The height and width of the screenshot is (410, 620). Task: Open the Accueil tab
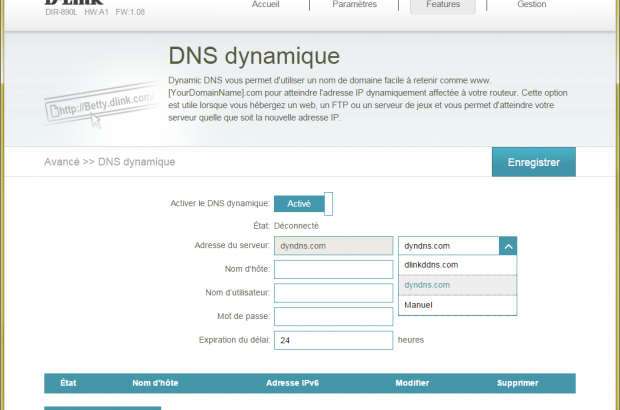[x=265, y=5]
